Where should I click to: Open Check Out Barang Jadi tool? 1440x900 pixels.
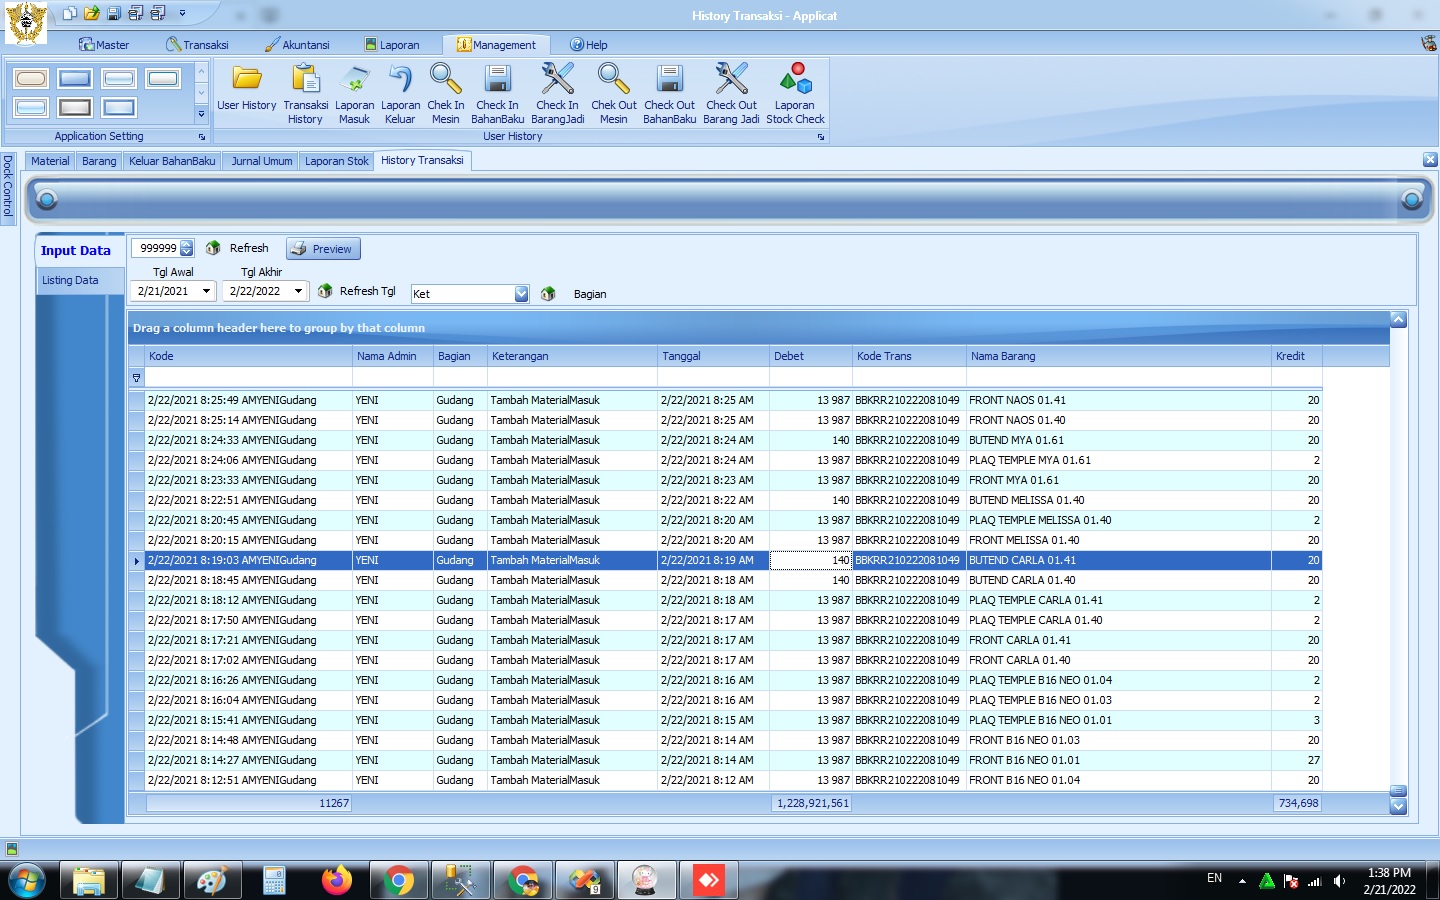[731, 80]
